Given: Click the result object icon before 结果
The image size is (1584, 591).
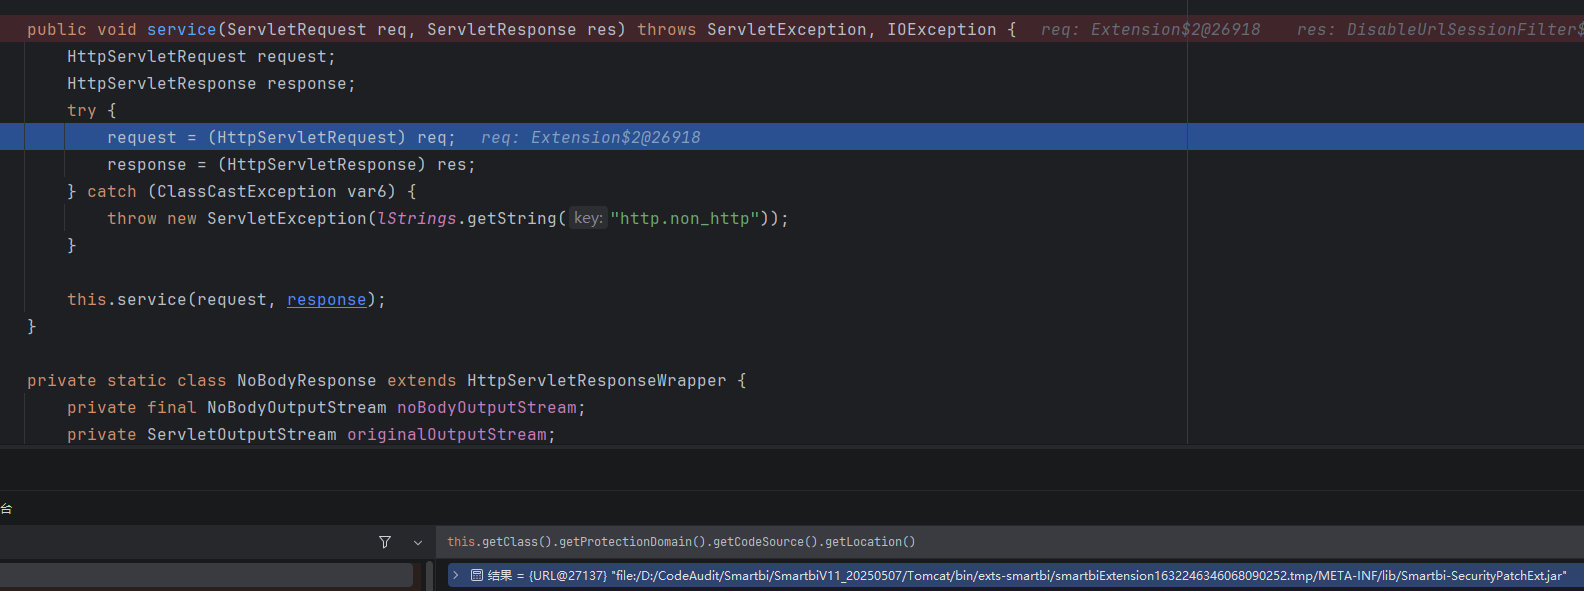Looking at the screenshot, I should pos(477,575).
